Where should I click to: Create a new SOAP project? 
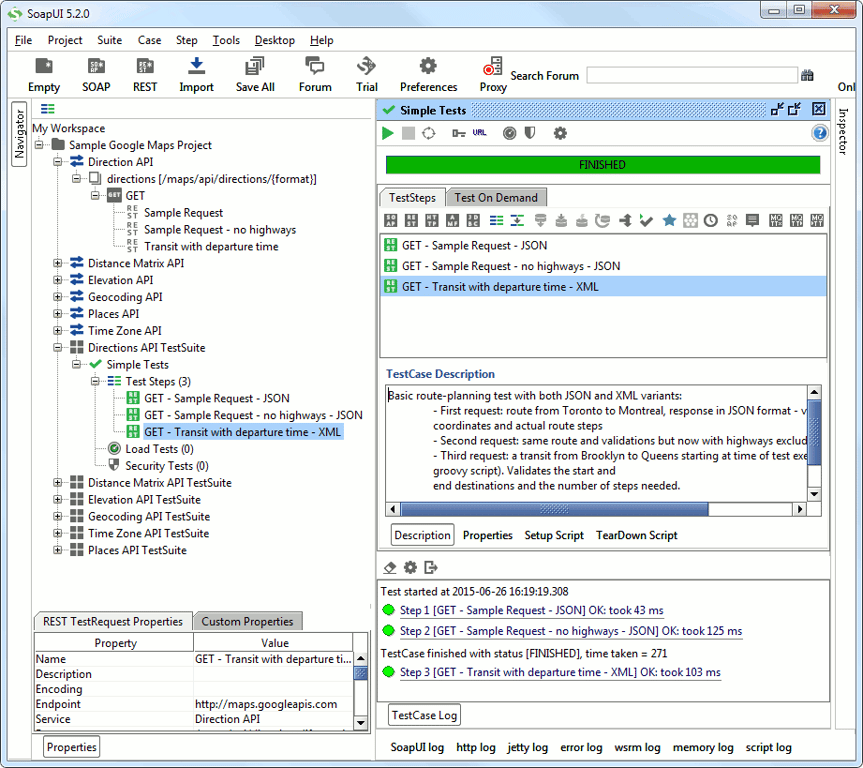click(x=96, y=75)
